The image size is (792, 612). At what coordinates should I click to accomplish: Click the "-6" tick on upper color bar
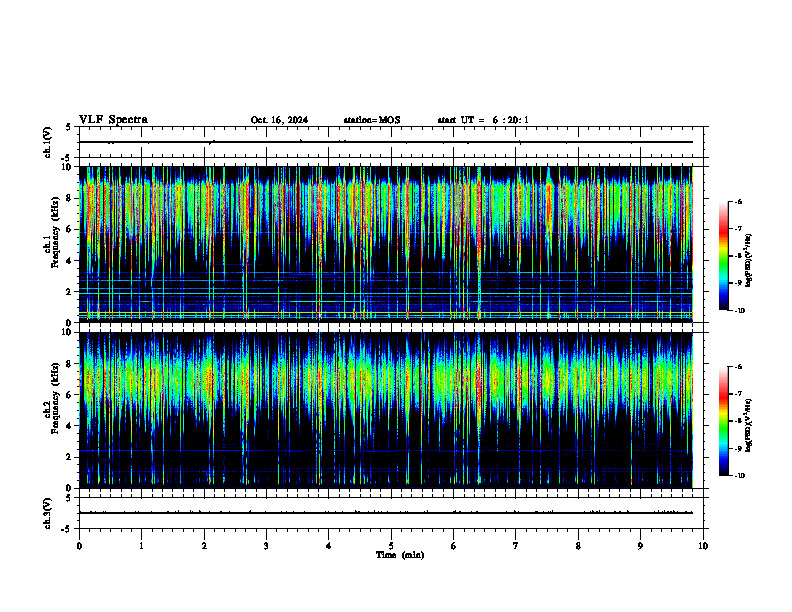(738, 201)
